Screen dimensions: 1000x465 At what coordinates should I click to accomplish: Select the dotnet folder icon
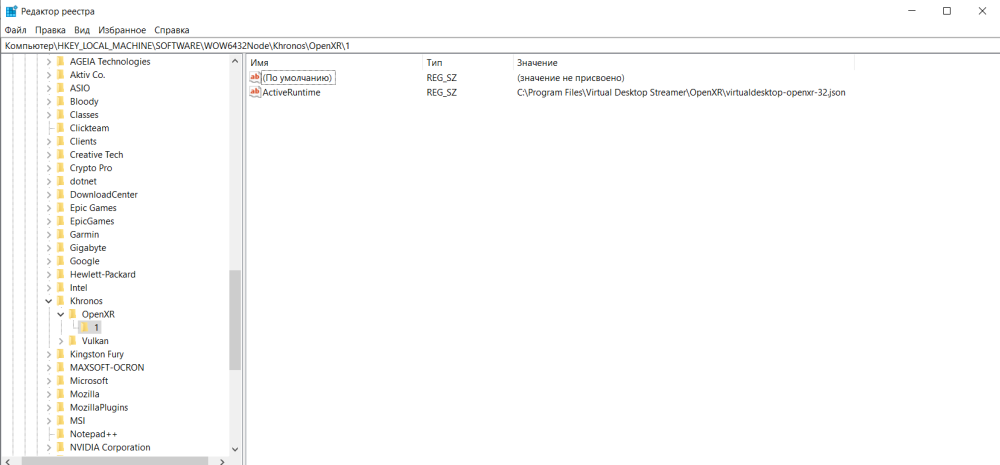61,181
